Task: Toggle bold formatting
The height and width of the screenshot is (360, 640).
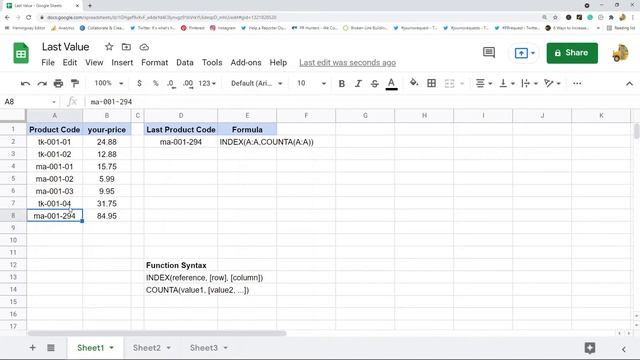Action: 342,84
